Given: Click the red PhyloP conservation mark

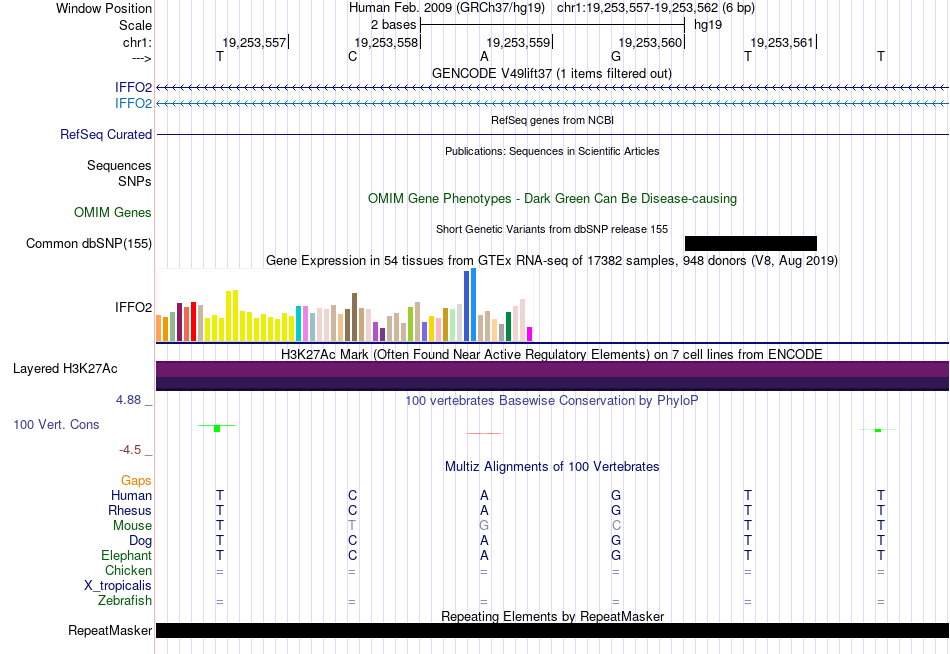Looking at the screenshot, I should click(x=483, y=433).
